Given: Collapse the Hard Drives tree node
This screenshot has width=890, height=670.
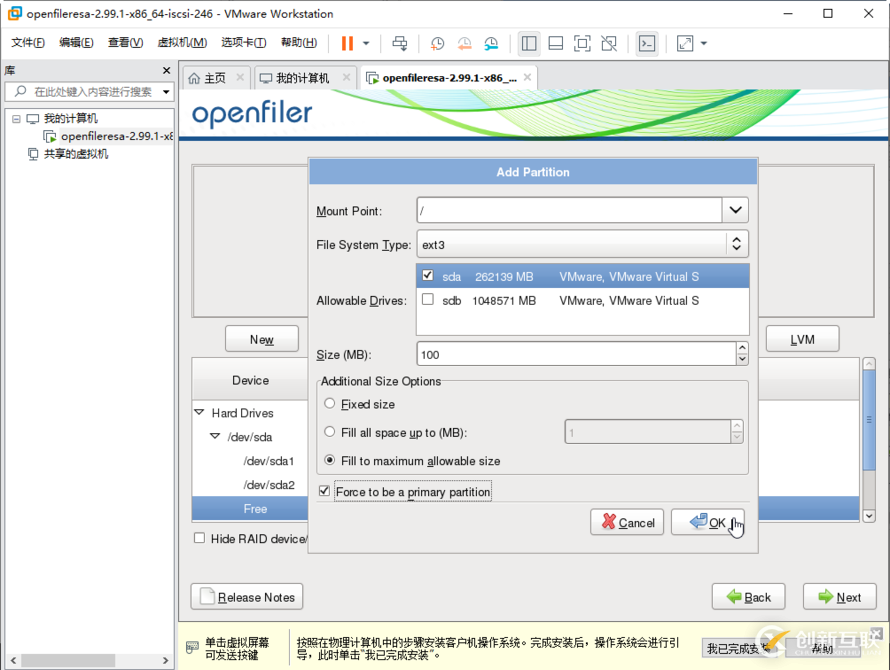Looking at the screenshot, I should click(x=199, y=412).
